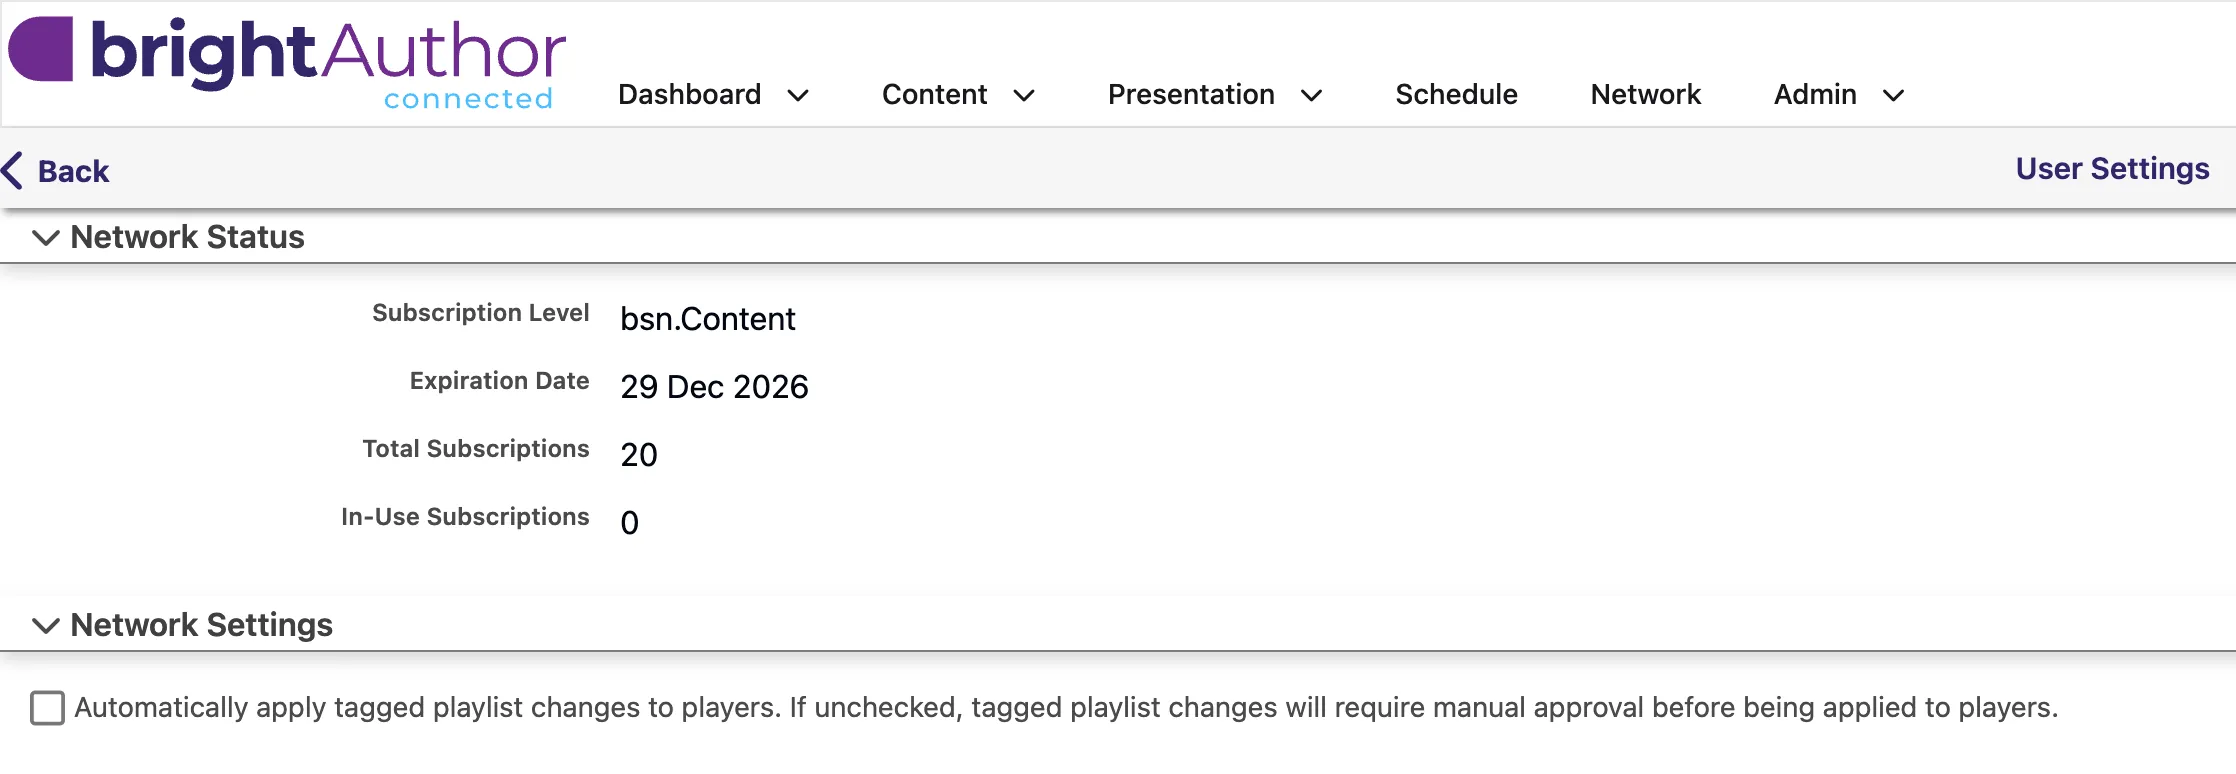This screenshot has height=774, width=2236.
Task: Click the bsn.Content subscription level value
Action: 708,319
